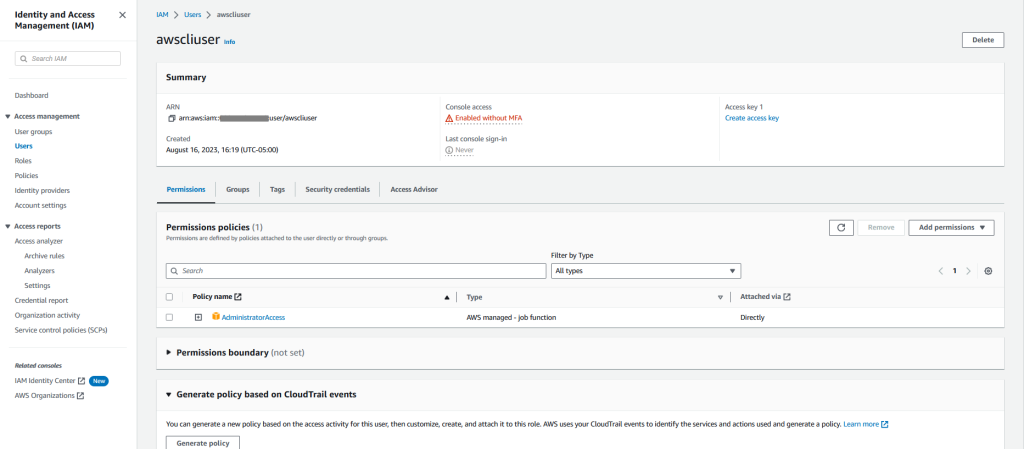The width and height of the screenshot is (1024, 449).
Task: Open the Tags tab
Action: click(x=278, y=189)
